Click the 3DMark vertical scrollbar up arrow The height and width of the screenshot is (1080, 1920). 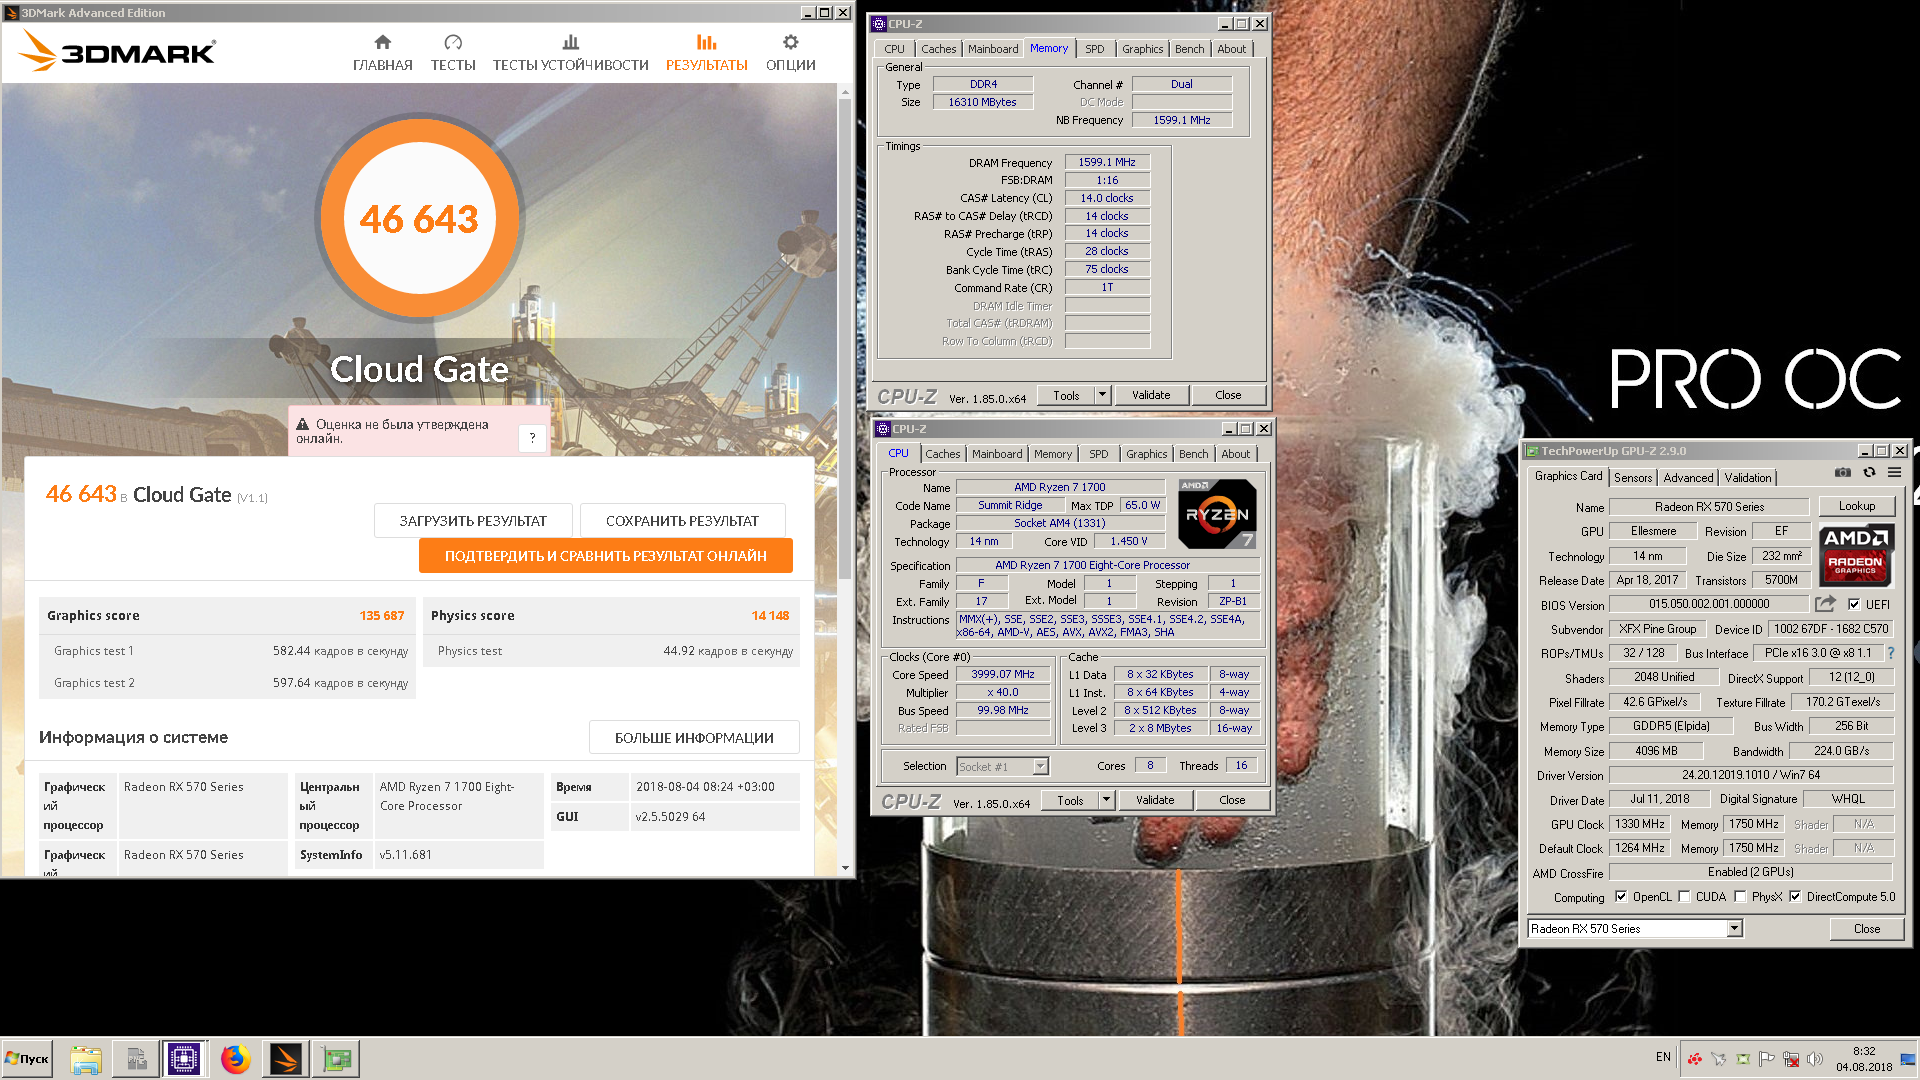845,92
